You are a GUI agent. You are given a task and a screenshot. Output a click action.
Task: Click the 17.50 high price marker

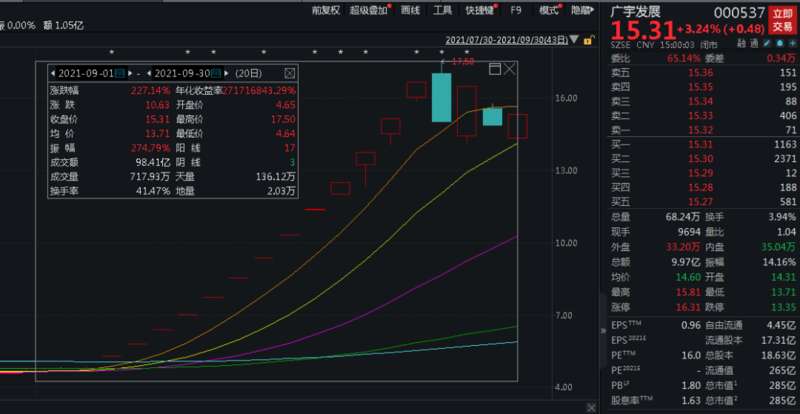click(x=462, y=62)
